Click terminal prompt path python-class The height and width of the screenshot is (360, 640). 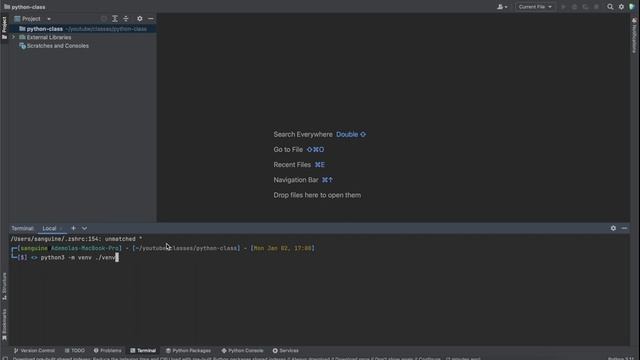click(x=186, y=248)
